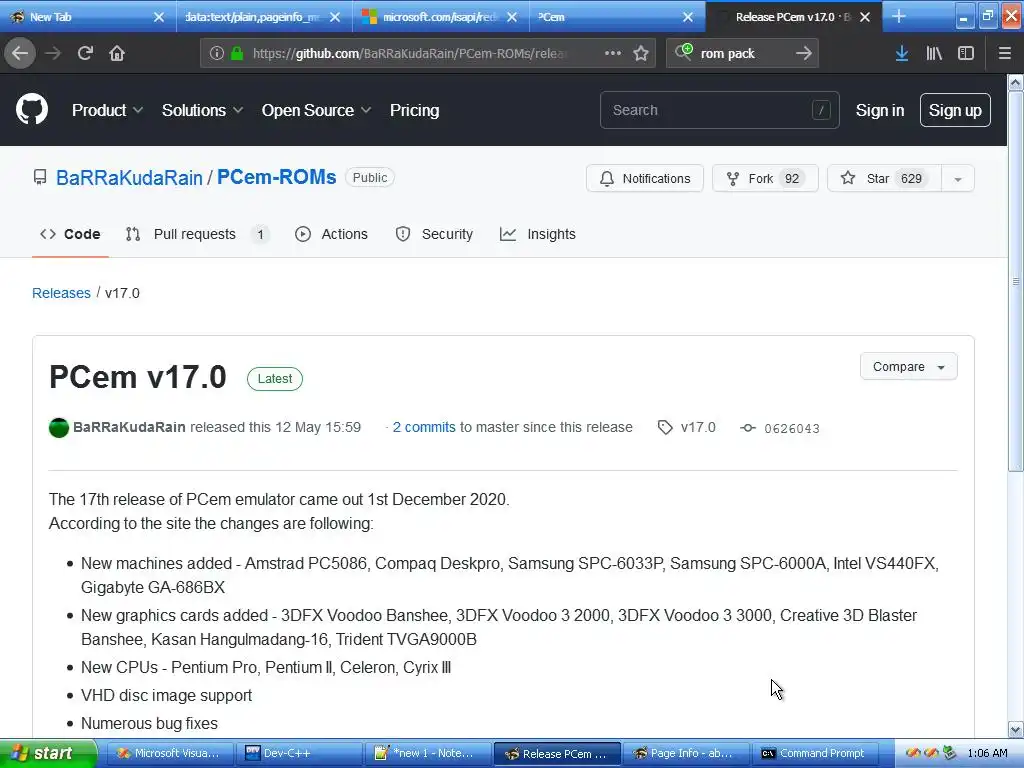Open the browser home page icon
This screenshot has height=768, width=1024.
(117, 53)
